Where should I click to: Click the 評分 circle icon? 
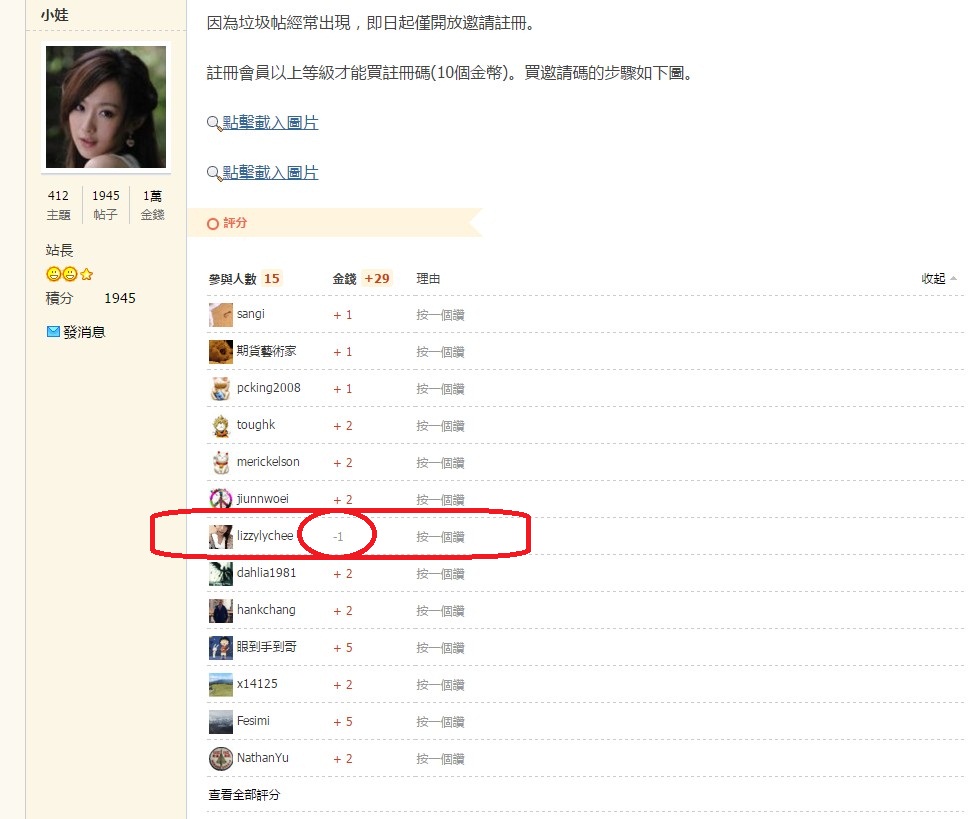click(213, 223)
